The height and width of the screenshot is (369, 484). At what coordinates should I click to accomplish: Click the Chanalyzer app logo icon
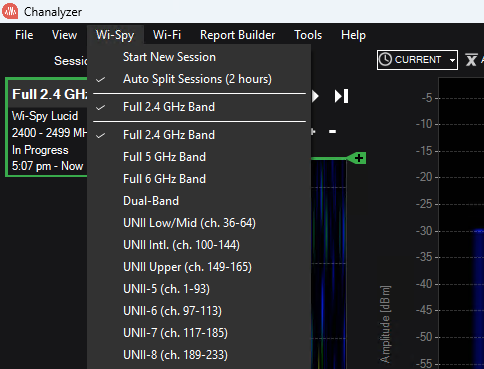point(10,12)
